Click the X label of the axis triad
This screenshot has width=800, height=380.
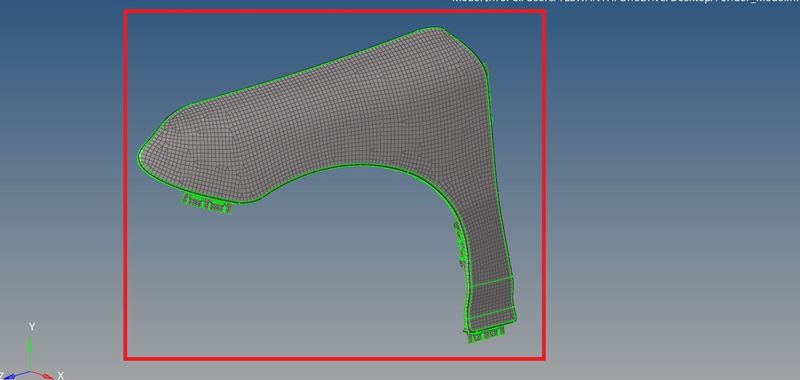[60, 375]
